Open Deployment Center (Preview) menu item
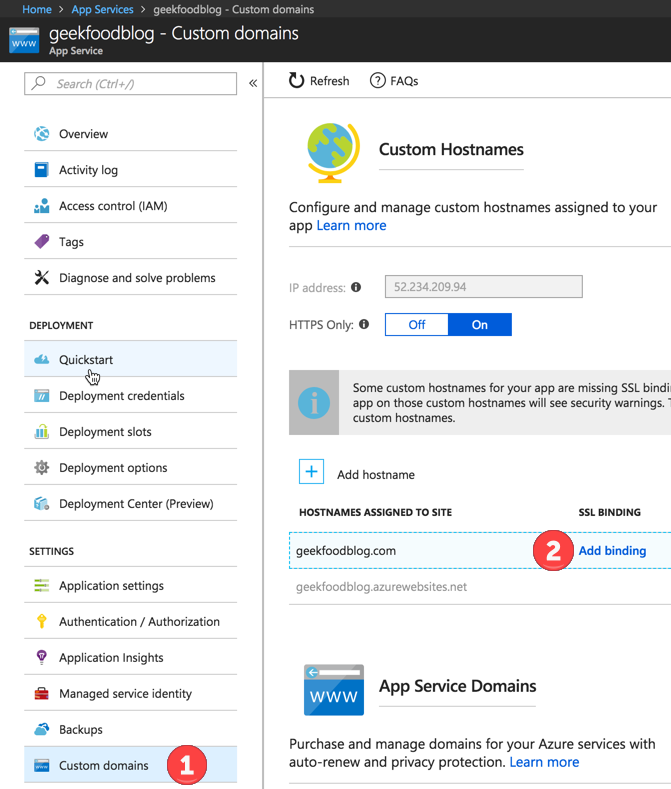The image size is (671, 789). (130, 503)
